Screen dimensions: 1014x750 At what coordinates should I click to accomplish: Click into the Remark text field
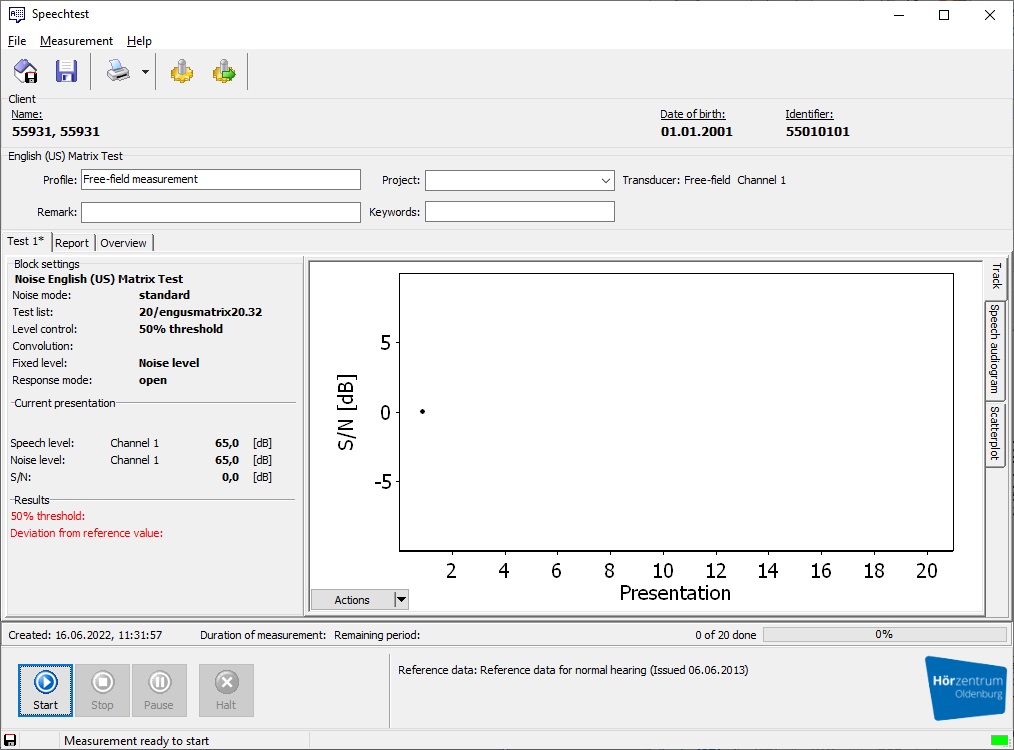220,212
